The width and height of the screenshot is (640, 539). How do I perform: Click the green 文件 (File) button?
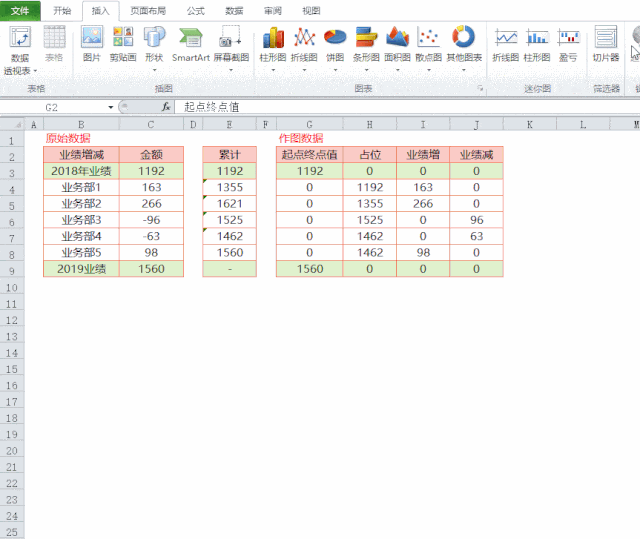[x=20, y=10]
